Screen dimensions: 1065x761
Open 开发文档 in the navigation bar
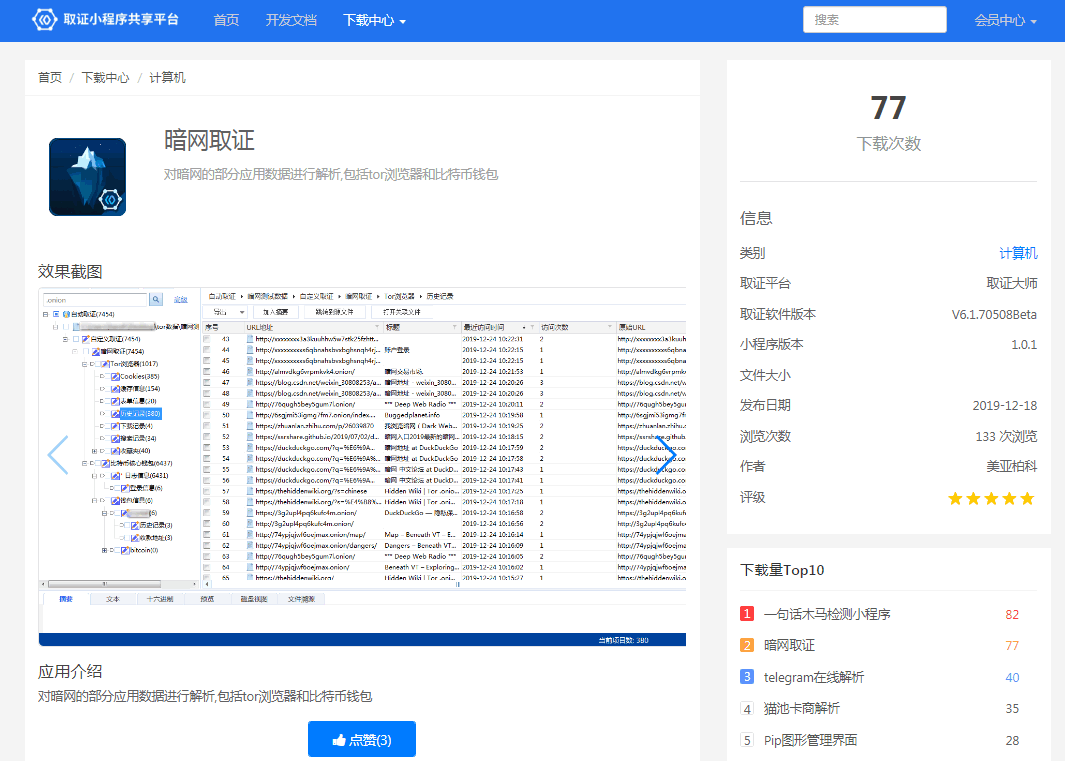pyautogui.click(x=291, y=20)
